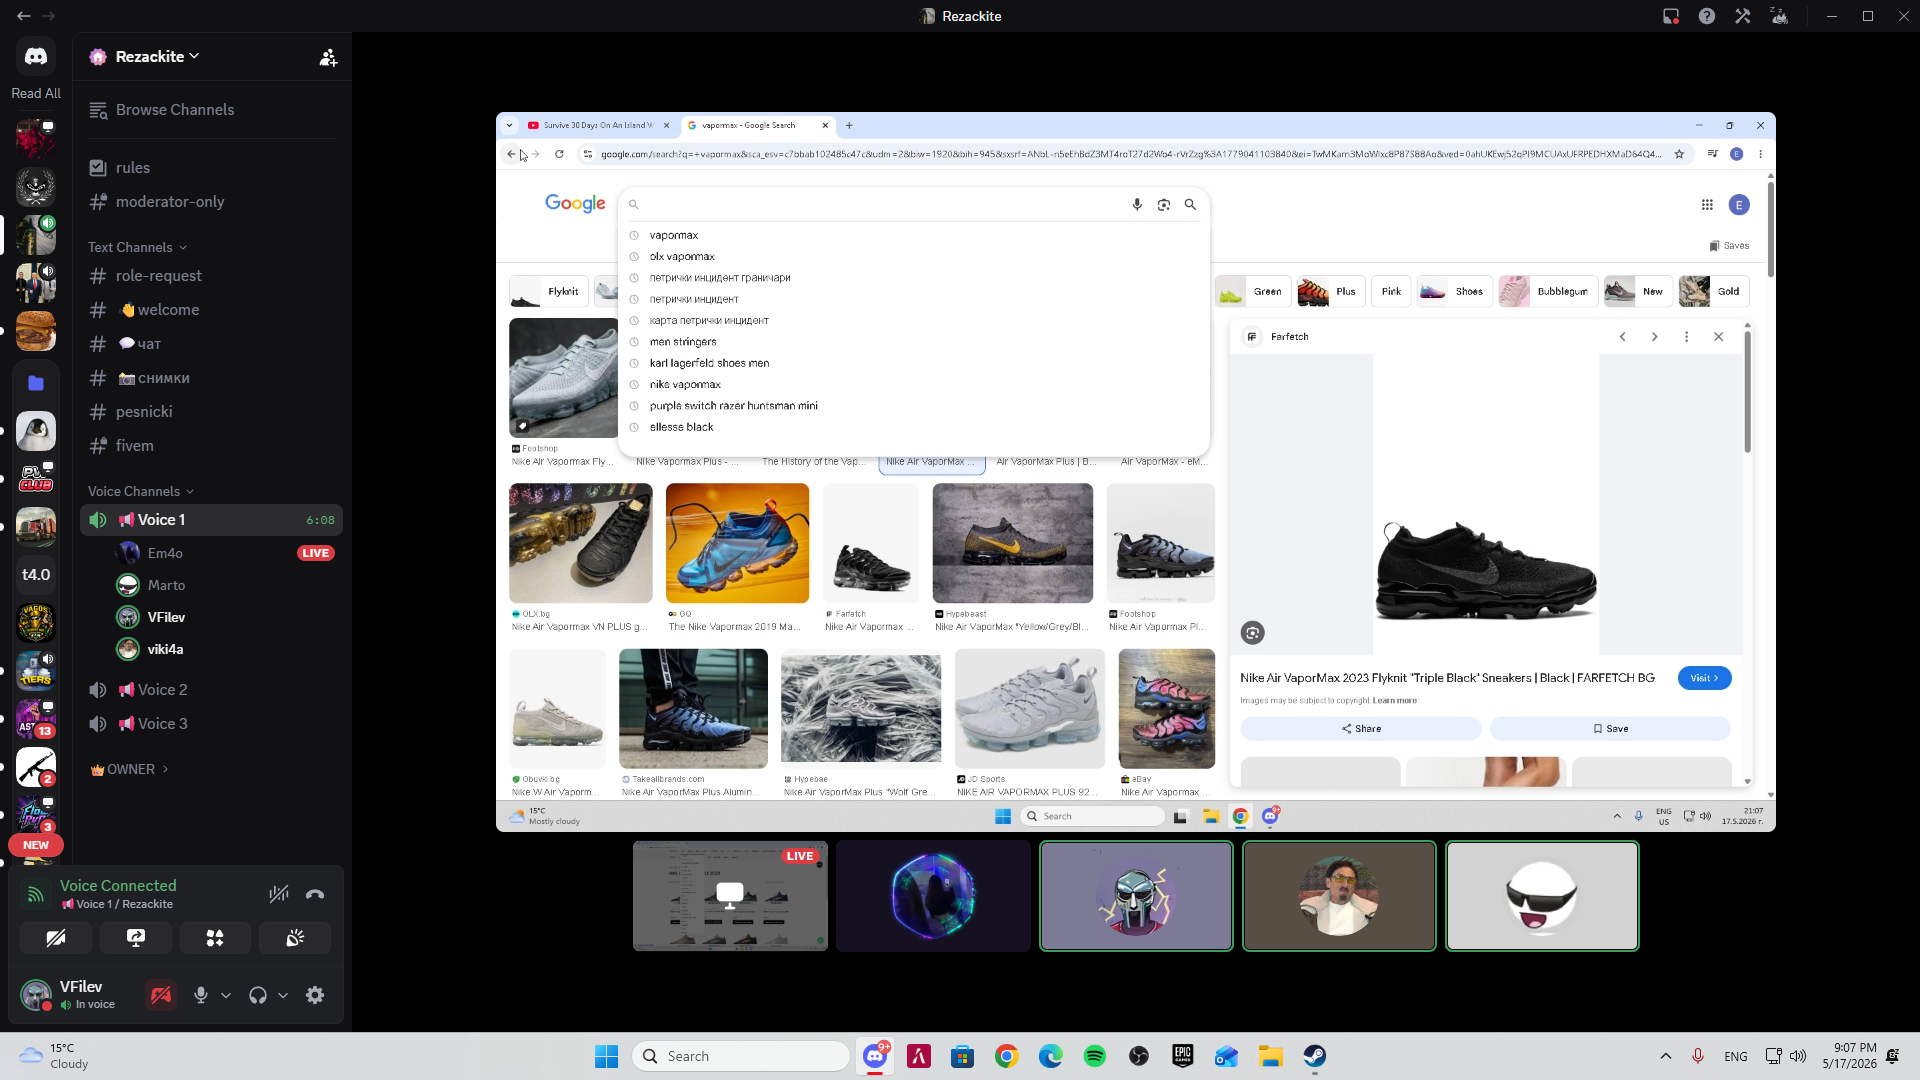This screenshot has width=1920, height=1080.
Task: Open the t4.0 server
Action: click(x=36, y=575)
